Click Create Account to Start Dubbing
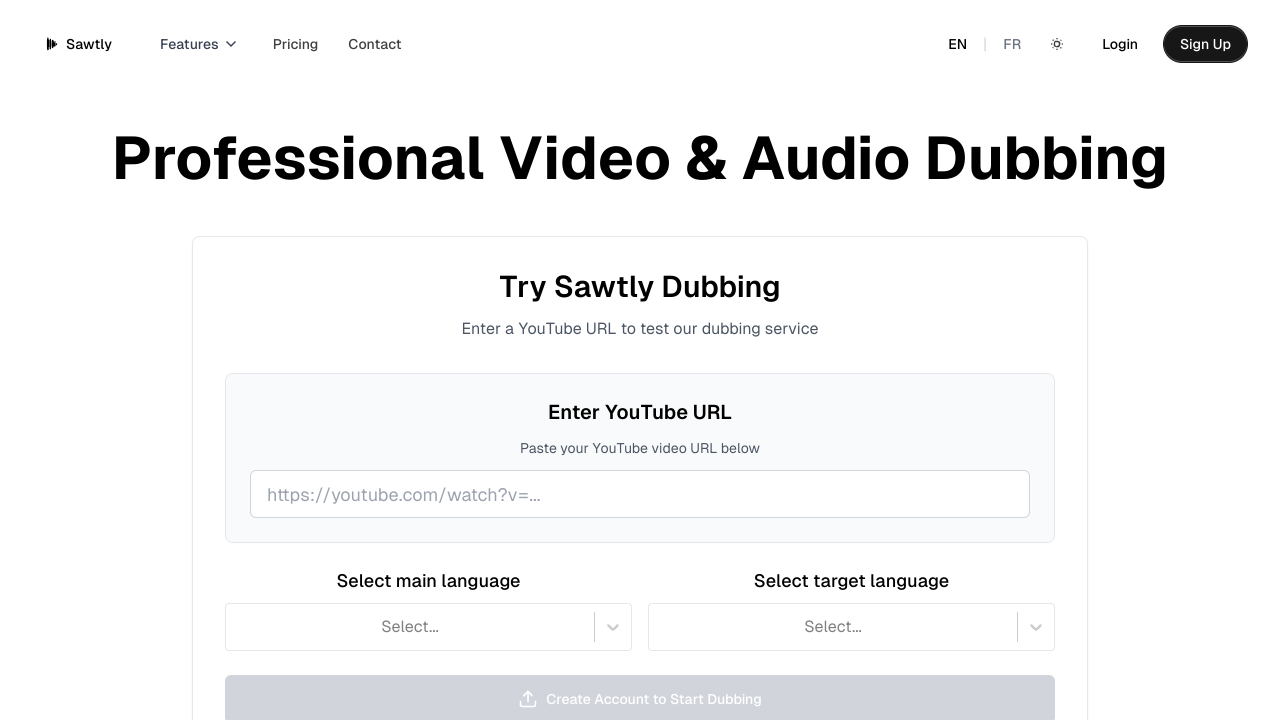The width and height of the screenshot is (1280, 720). coord(653,699)
